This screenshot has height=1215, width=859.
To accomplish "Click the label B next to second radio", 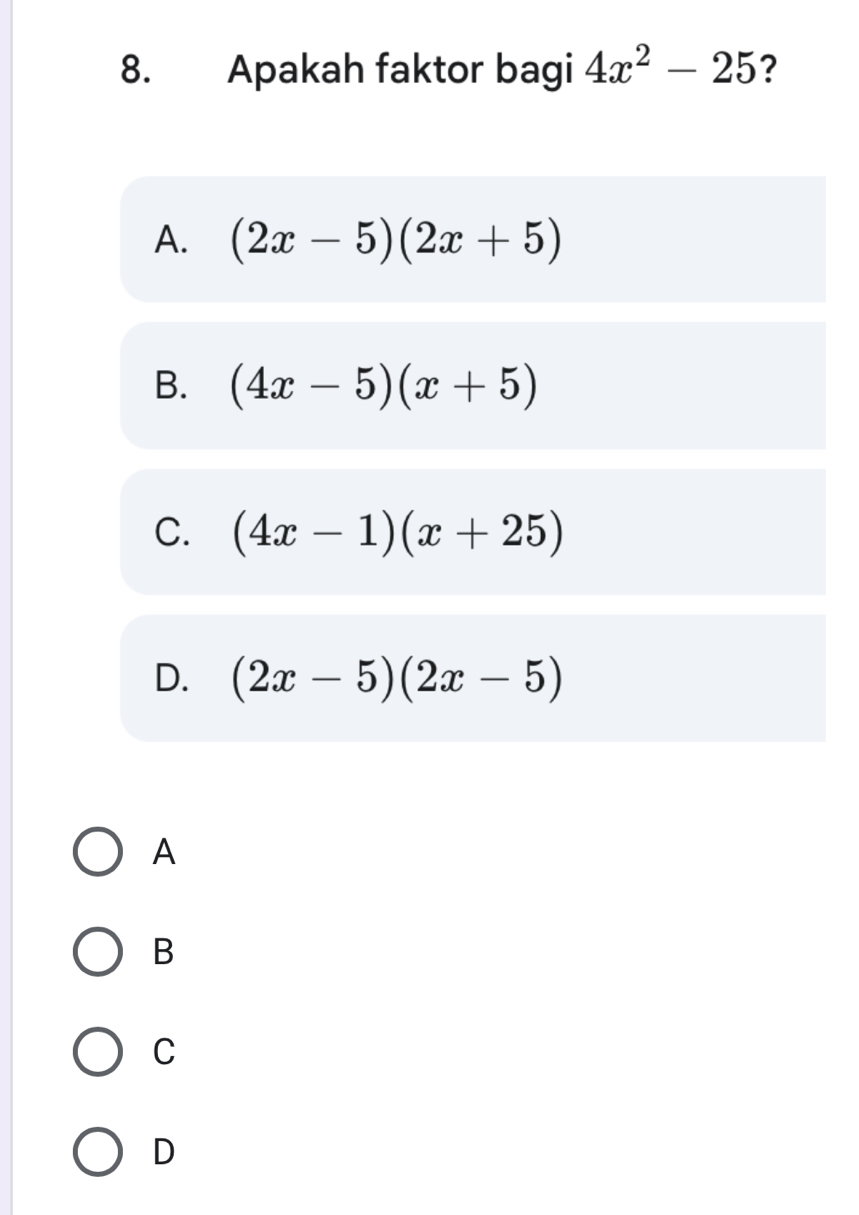I will (163, 953).
